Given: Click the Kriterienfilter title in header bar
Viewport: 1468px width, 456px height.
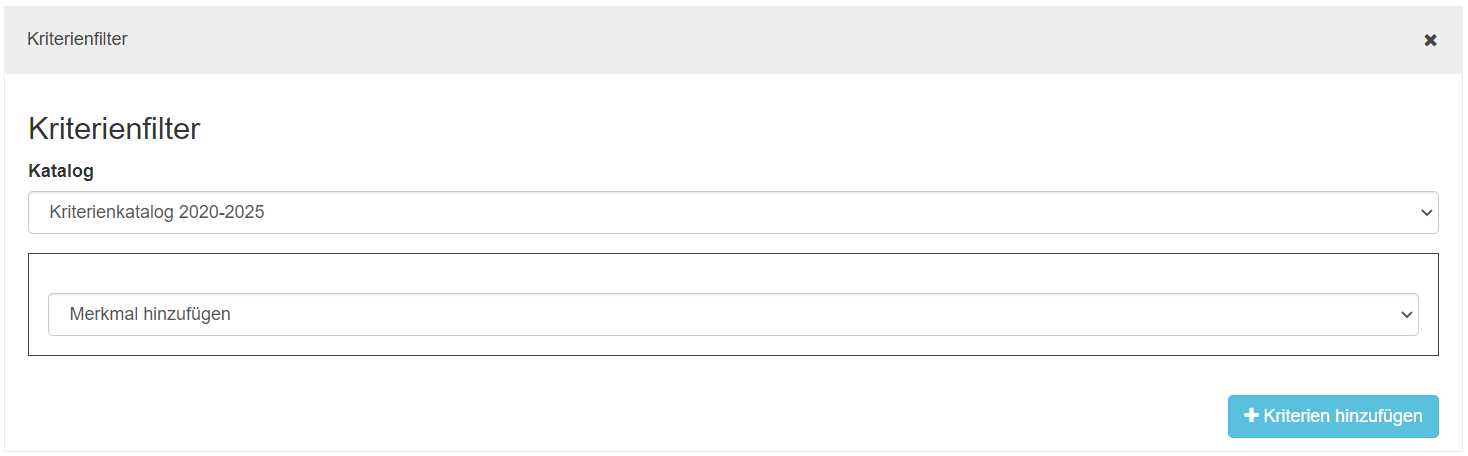Looking at the screenshot, I should (77, 40).
